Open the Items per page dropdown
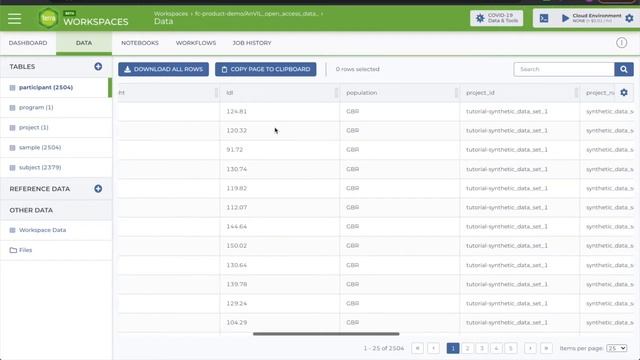 [616, 348]
